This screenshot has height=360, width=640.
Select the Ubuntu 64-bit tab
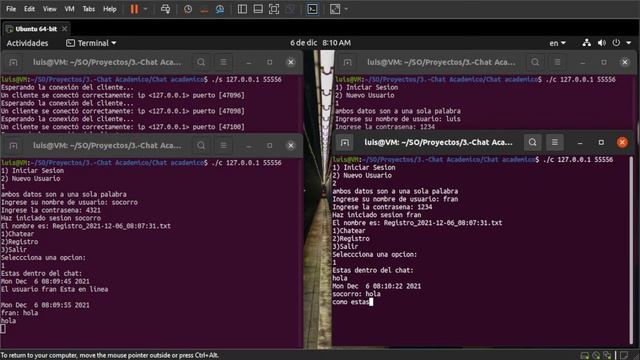pyautogui.click(x=36, y=29)
